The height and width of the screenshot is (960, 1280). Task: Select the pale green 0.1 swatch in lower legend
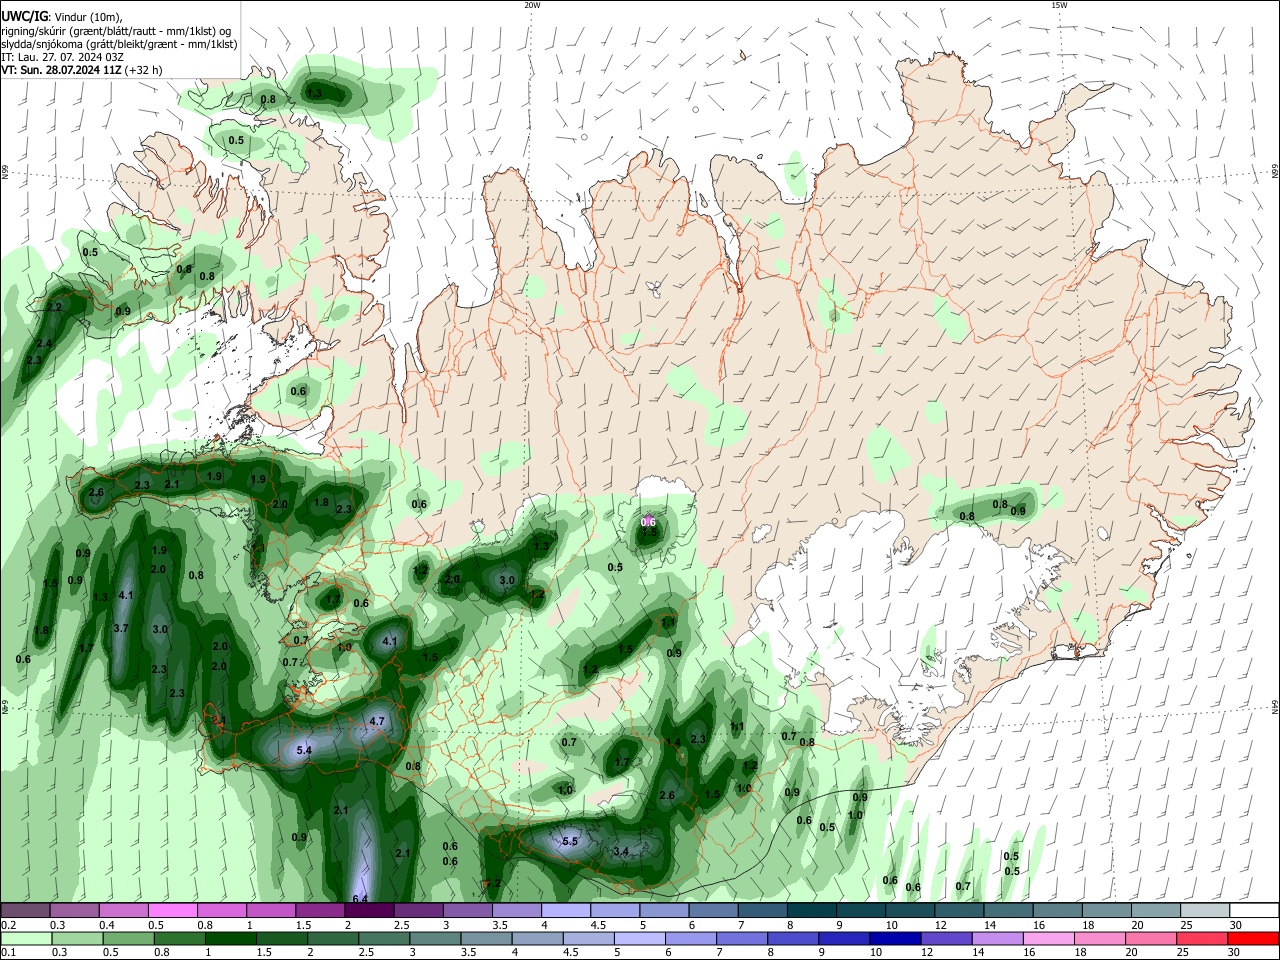(x=26, y=938)
